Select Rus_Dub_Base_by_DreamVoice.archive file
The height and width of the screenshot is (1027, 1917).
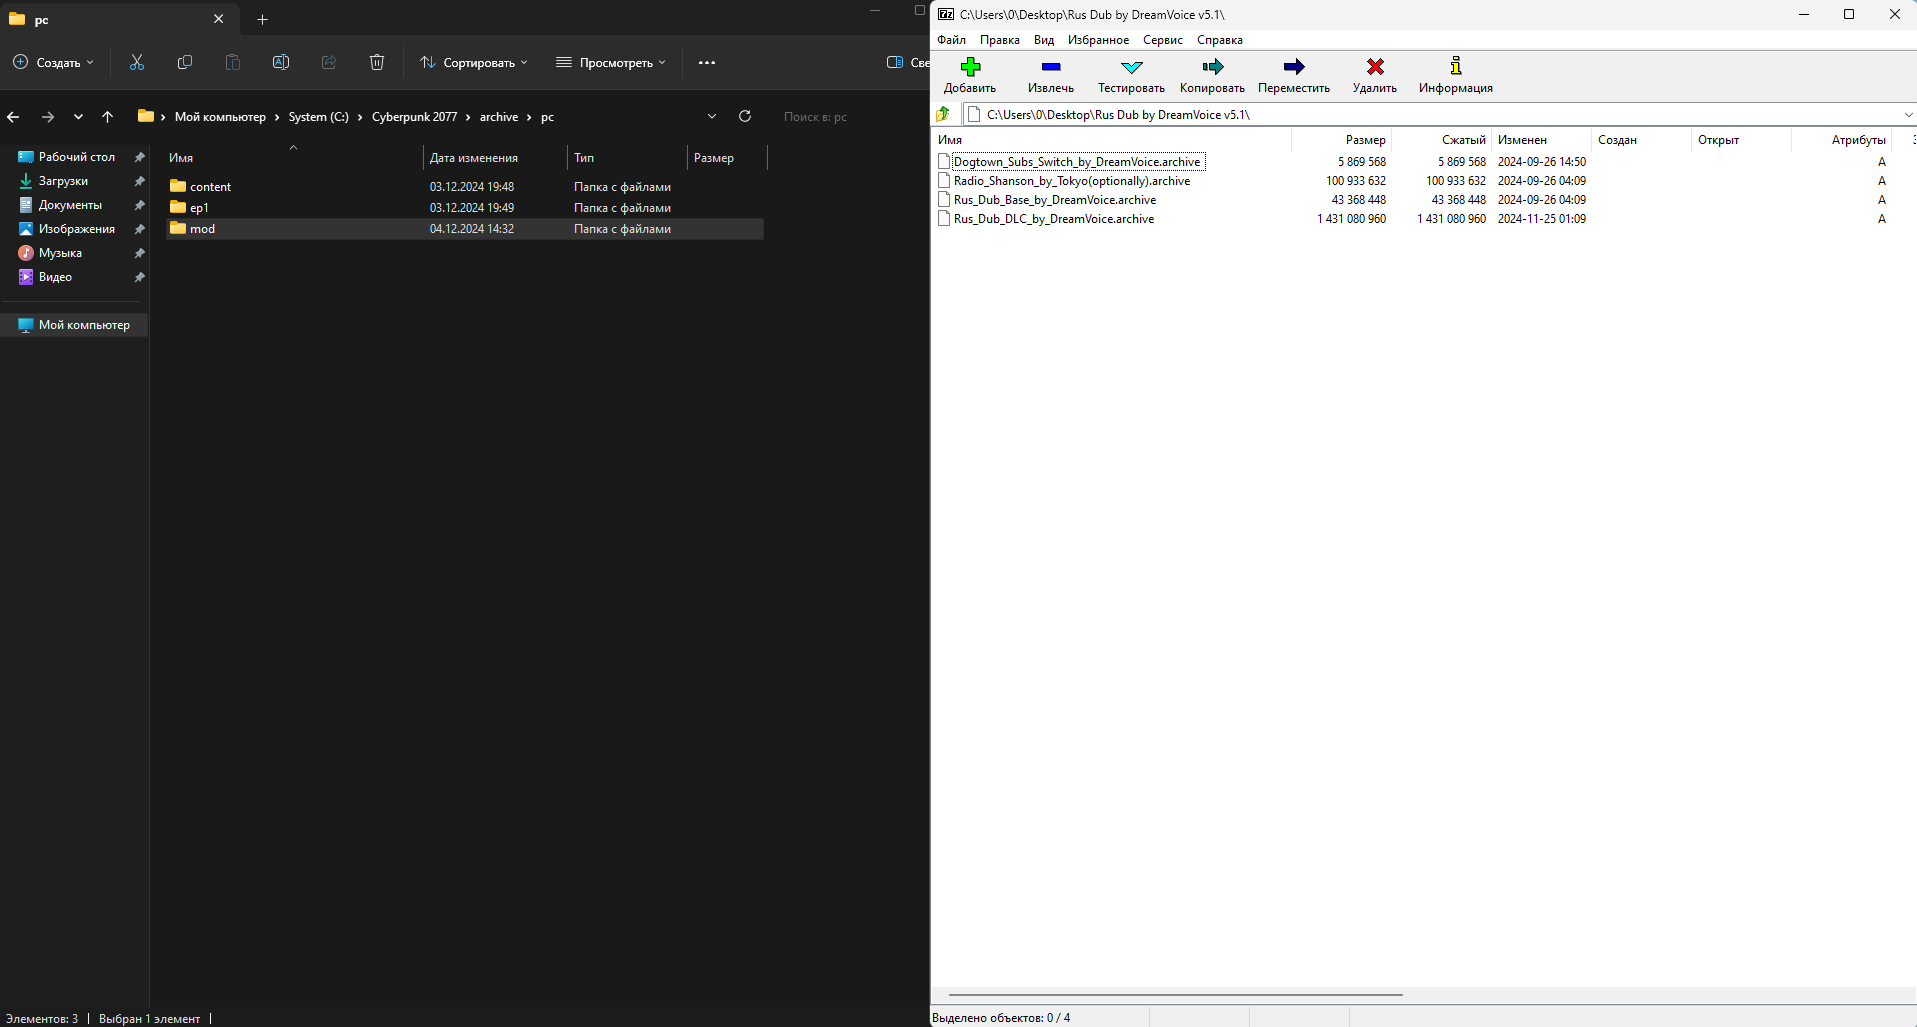[x=1055, y=200]
